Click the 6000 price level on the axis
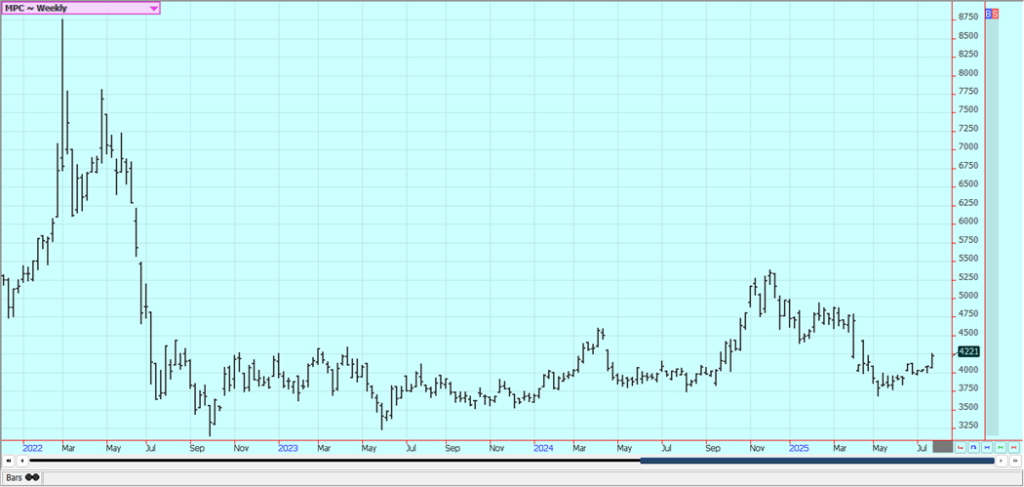The height and width of the screenshot is (487, 1024). click(x=968, y=221)
